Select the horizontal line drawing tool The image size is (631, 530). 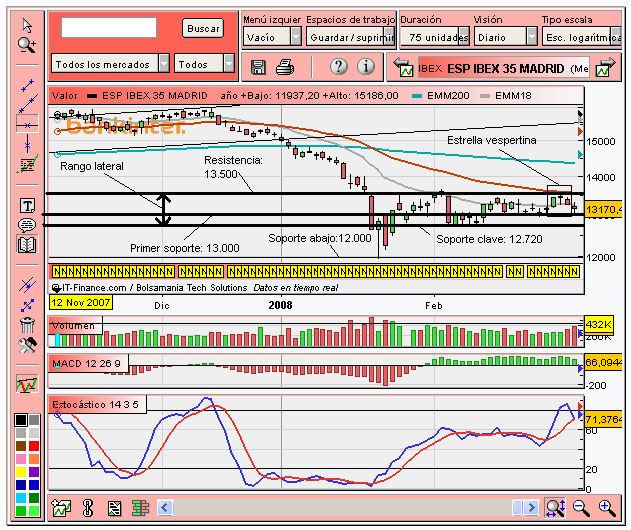coord(27,125)
